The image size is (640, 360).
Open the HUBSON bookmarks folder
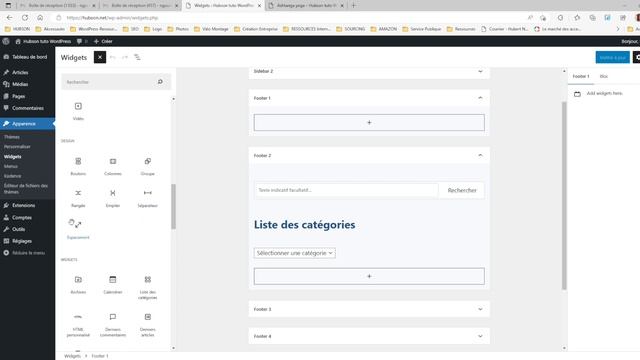(18, 29)
